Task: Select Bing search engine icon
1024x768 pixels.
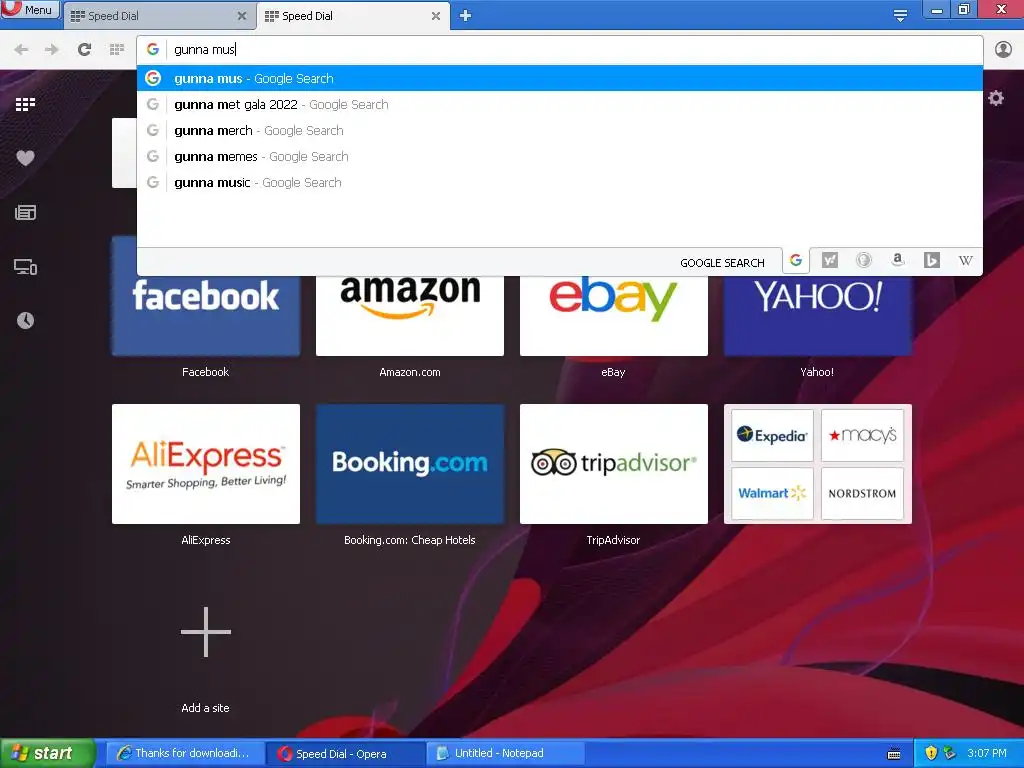Action: 932,261
